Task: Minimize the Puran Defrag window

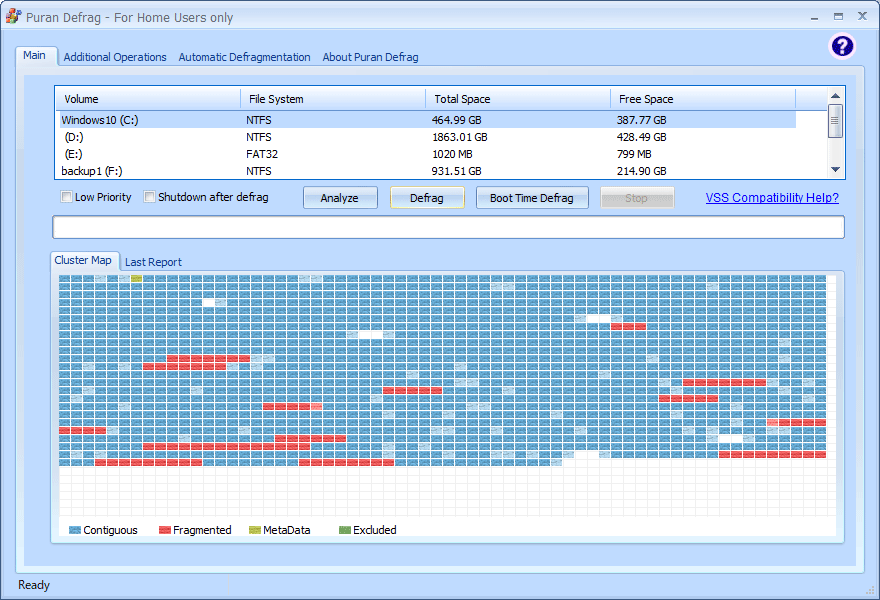Action: pos(814,17)
